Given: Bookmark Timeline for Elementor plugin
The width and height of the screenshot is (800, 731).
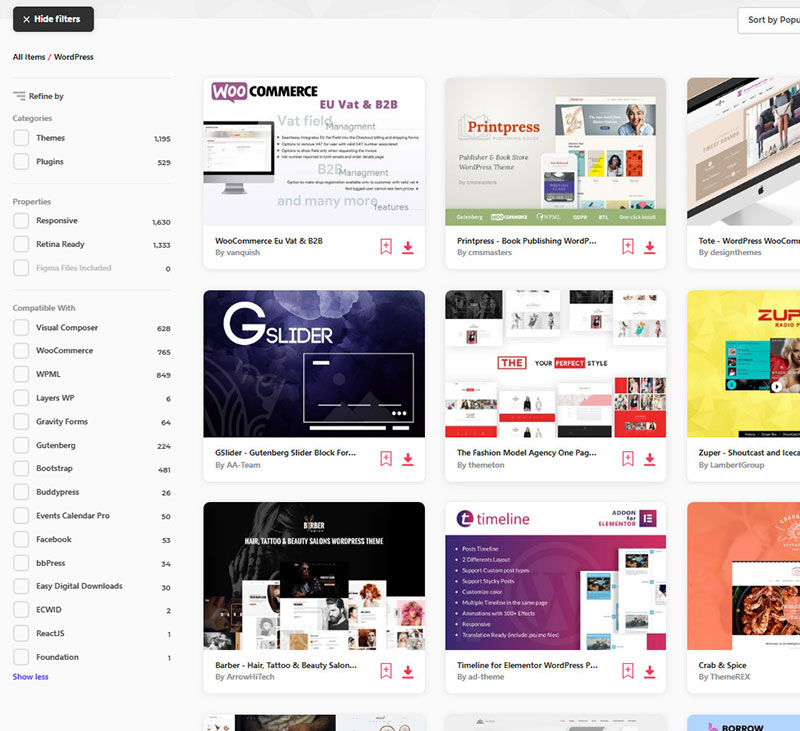Looking at the screenshot, I should tap(628, 671).
